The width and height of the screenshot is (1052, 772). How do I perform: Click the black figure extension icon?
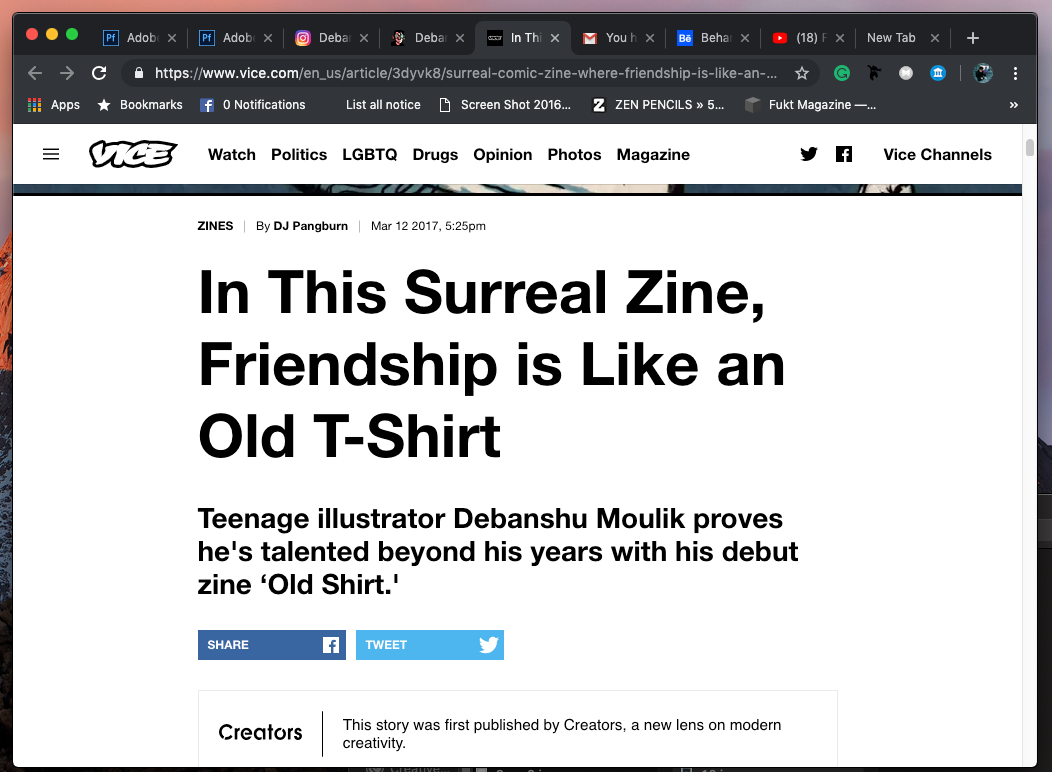(x=874, y=73)
